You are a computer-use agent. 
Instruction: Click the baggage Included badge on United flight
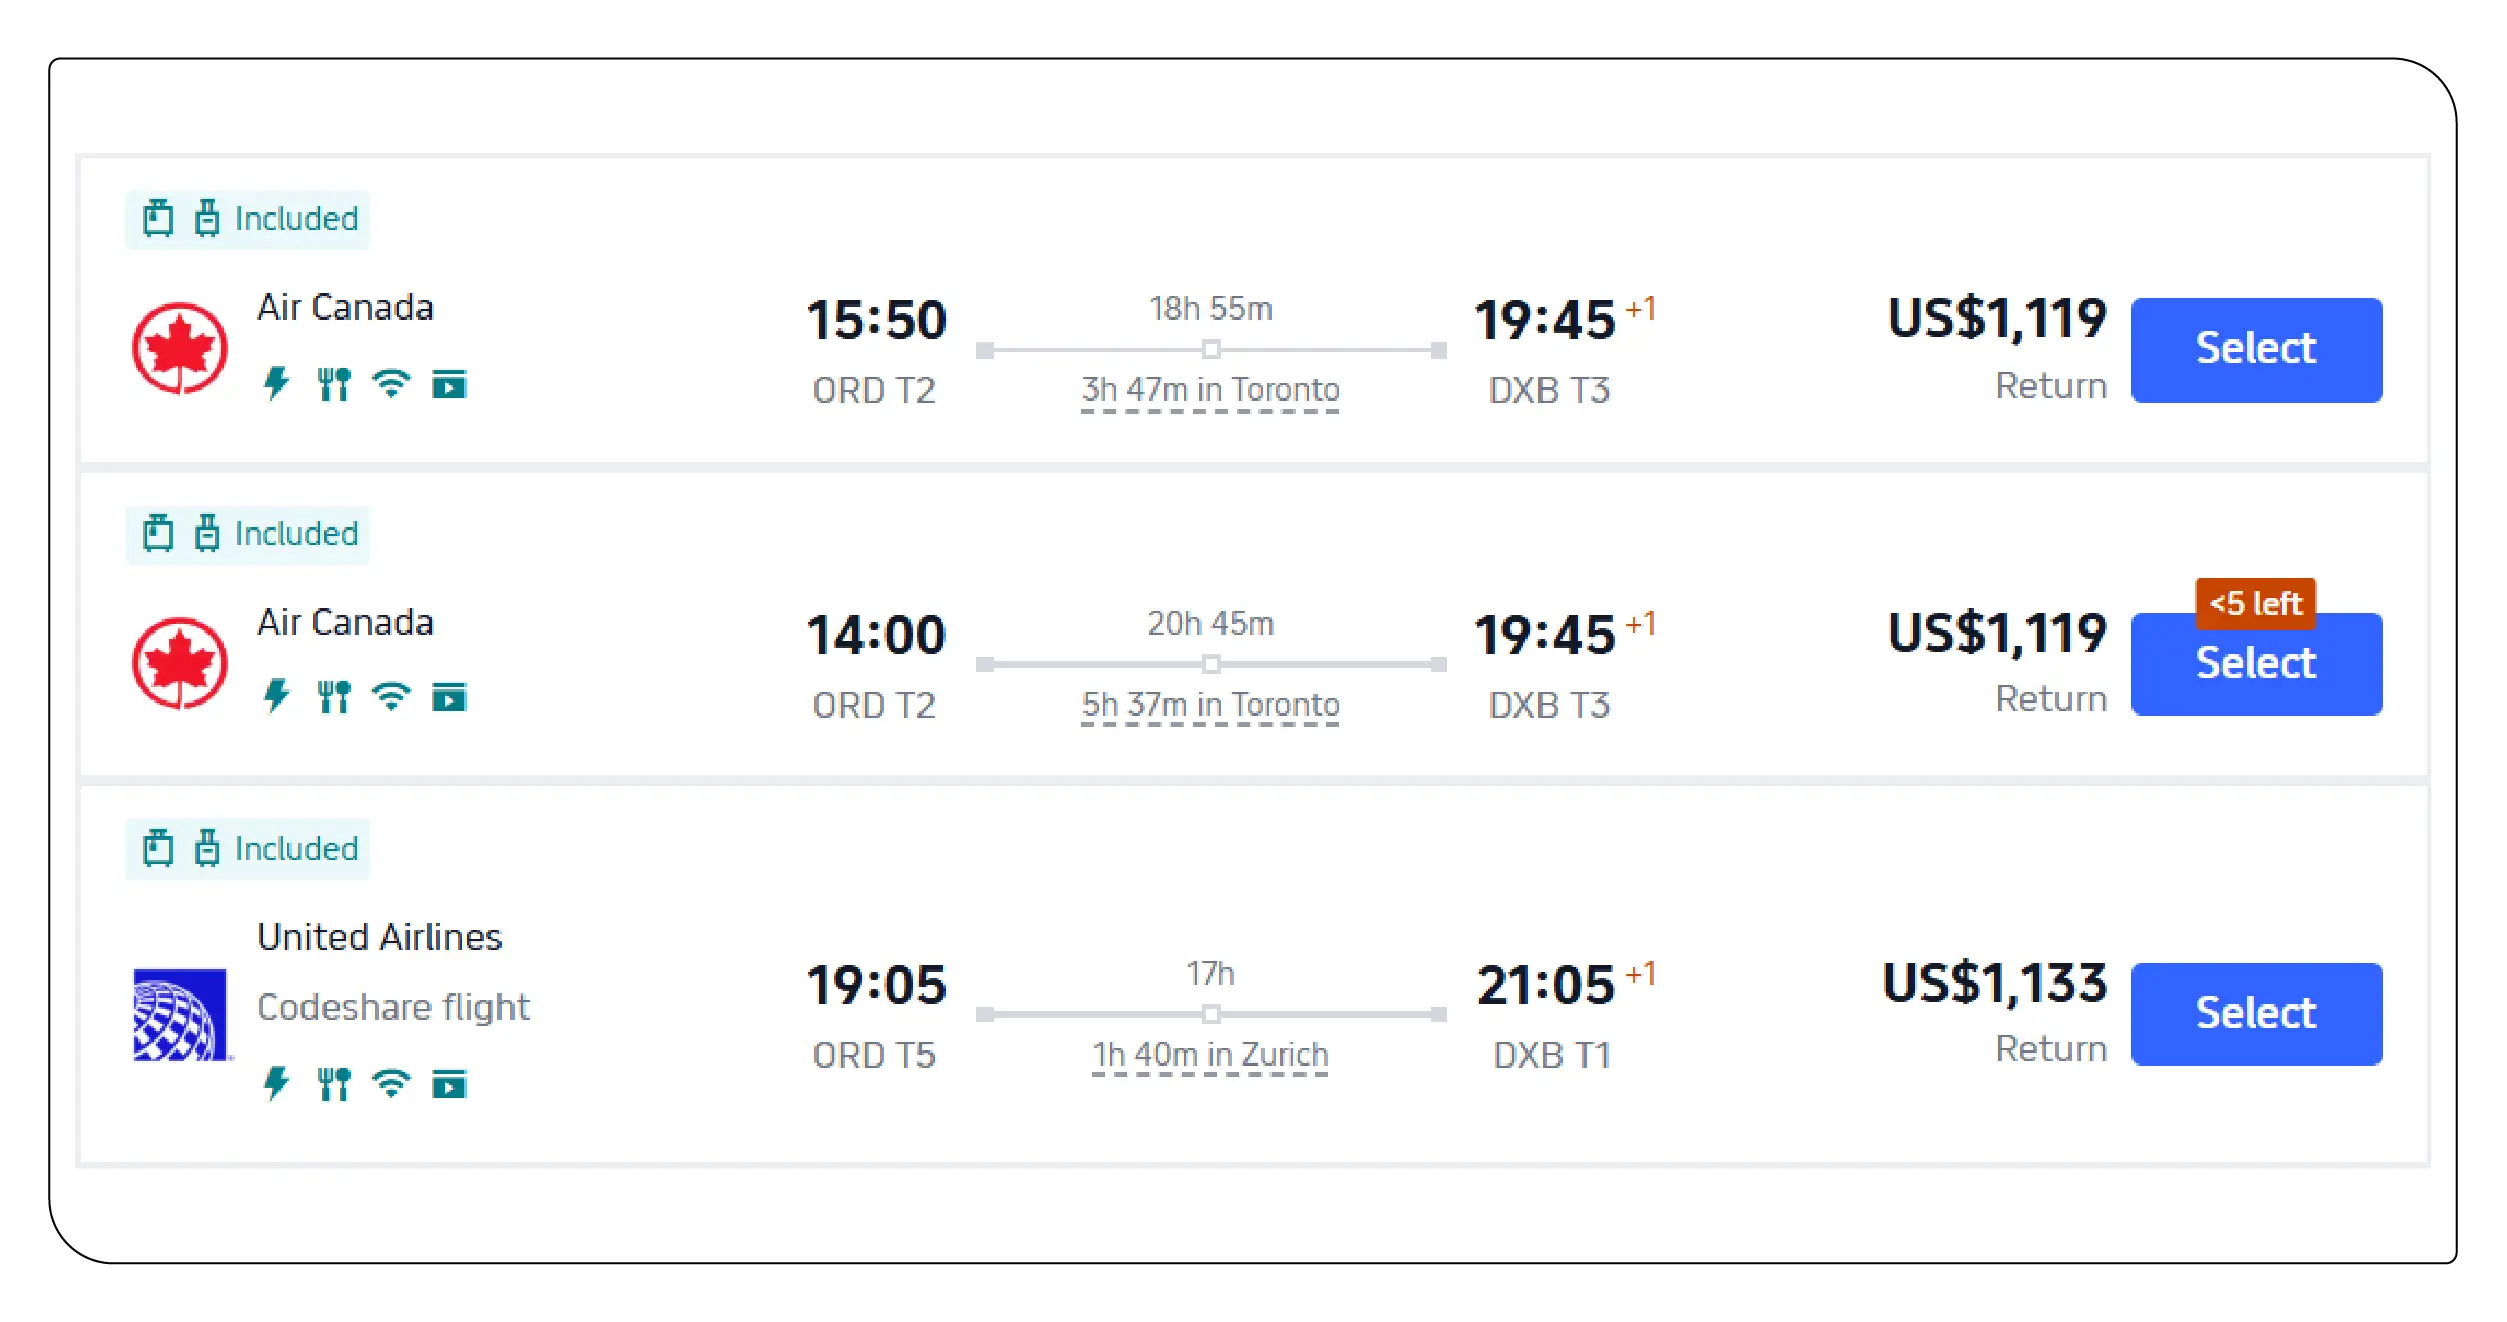coord(248,849)
